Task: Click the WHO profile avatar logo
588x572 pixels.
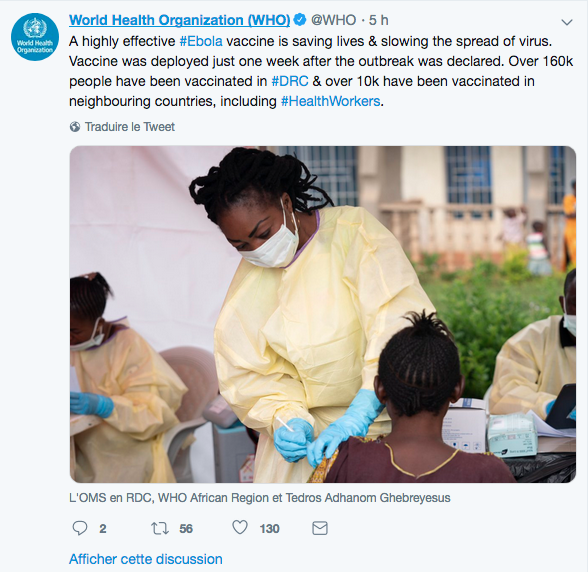Action: [35, 37]
